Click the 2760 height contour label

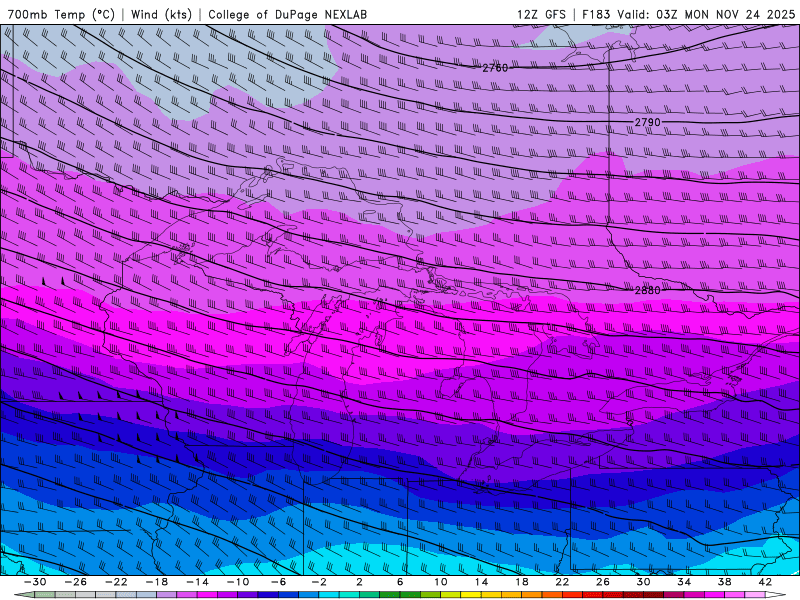(x=495, y=67)
